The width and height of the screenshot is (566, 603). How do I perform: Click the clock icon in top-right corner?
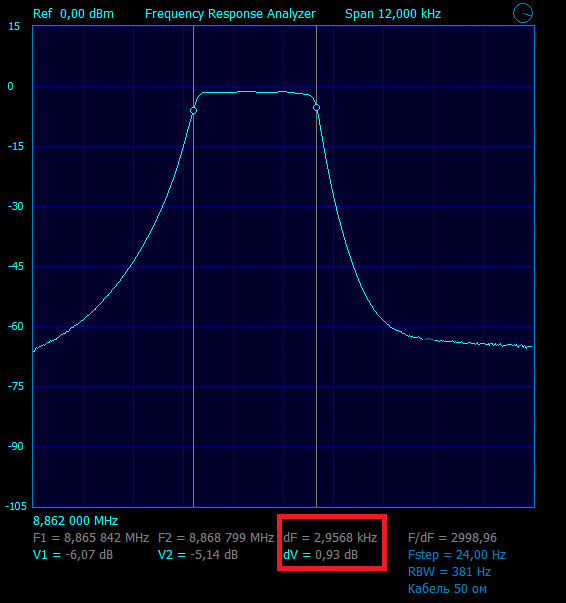(x=523, y=13)
